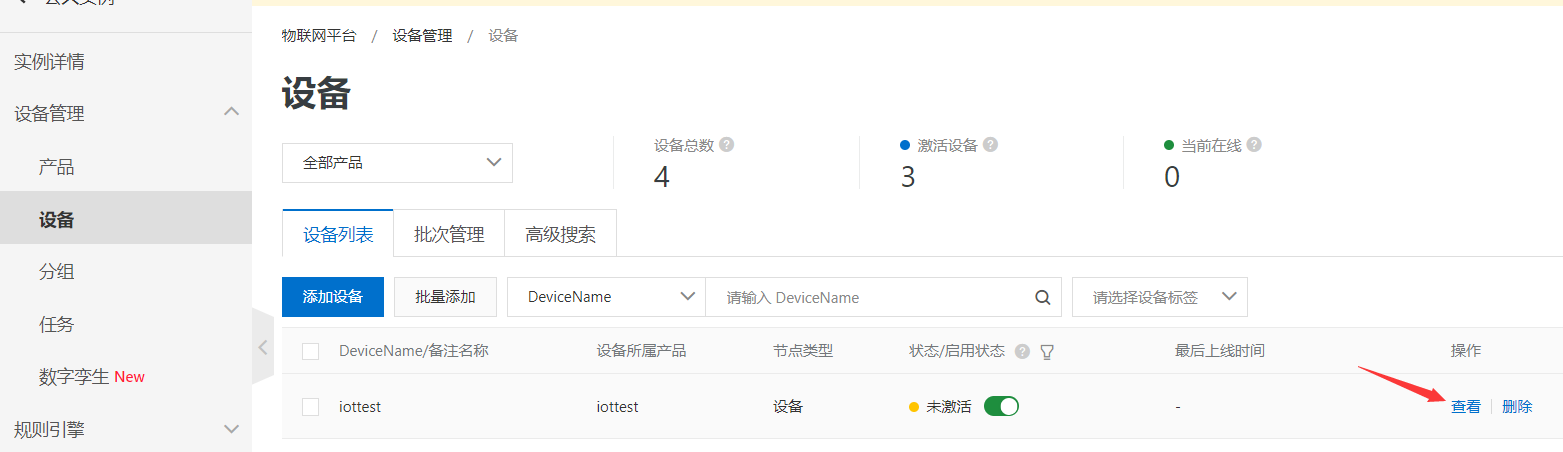The image size is (1563, 452).
Task: Expand the 规则引擎 sidebar section
Action: 231,429
